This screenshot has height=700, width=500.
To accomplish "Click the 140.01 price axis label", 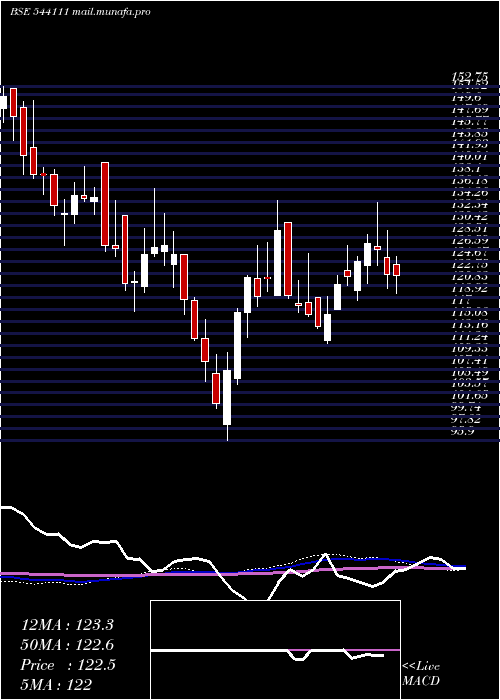I will (470, 157).
